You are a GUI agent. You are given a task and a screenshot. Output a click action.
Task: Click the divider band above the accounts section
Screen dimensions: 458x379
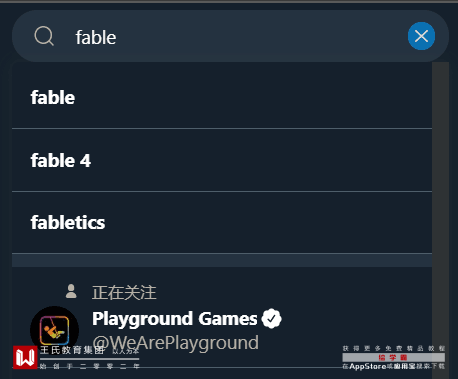click(222, 260)
